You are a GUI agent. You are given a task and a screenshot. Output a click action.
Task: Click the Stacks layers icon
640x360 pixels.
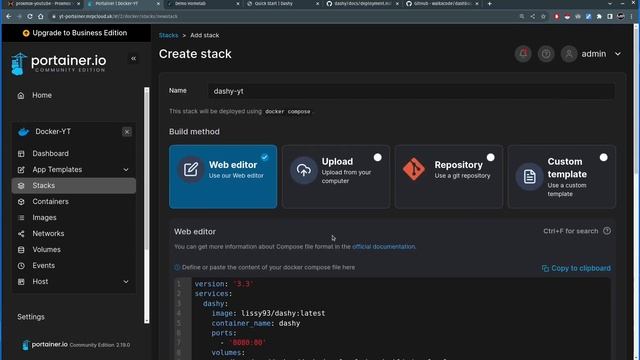[21, 185]
